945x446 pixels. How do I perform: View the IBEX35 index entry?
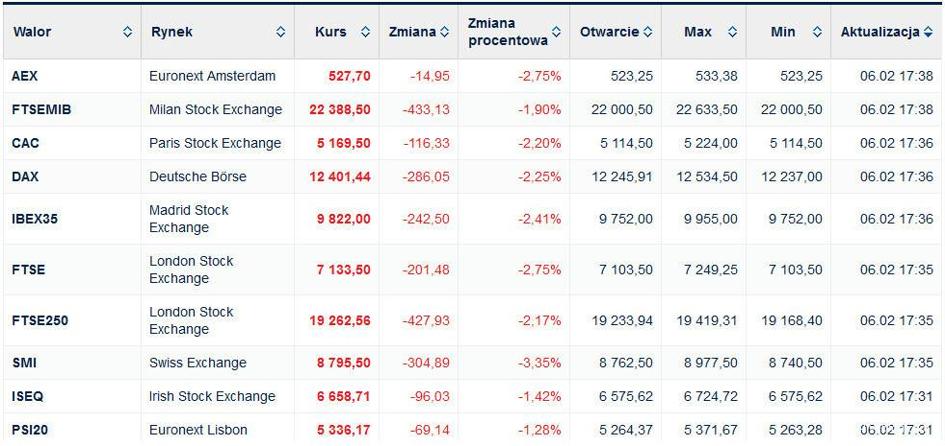click(x=34, y=219)
